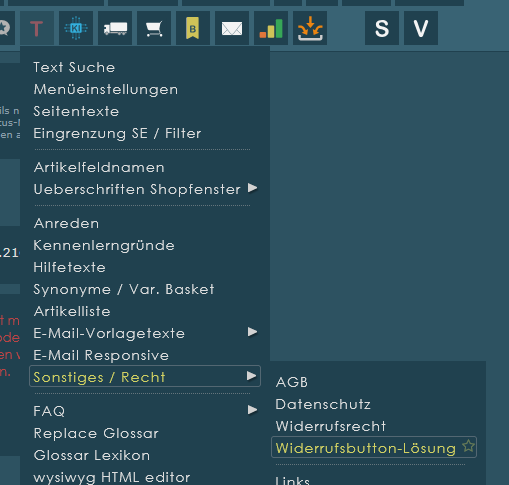Expand the Ueberschriften Shopfenster submenu arrow
Viewport: 509px width, 485px height.
[252, 188]
